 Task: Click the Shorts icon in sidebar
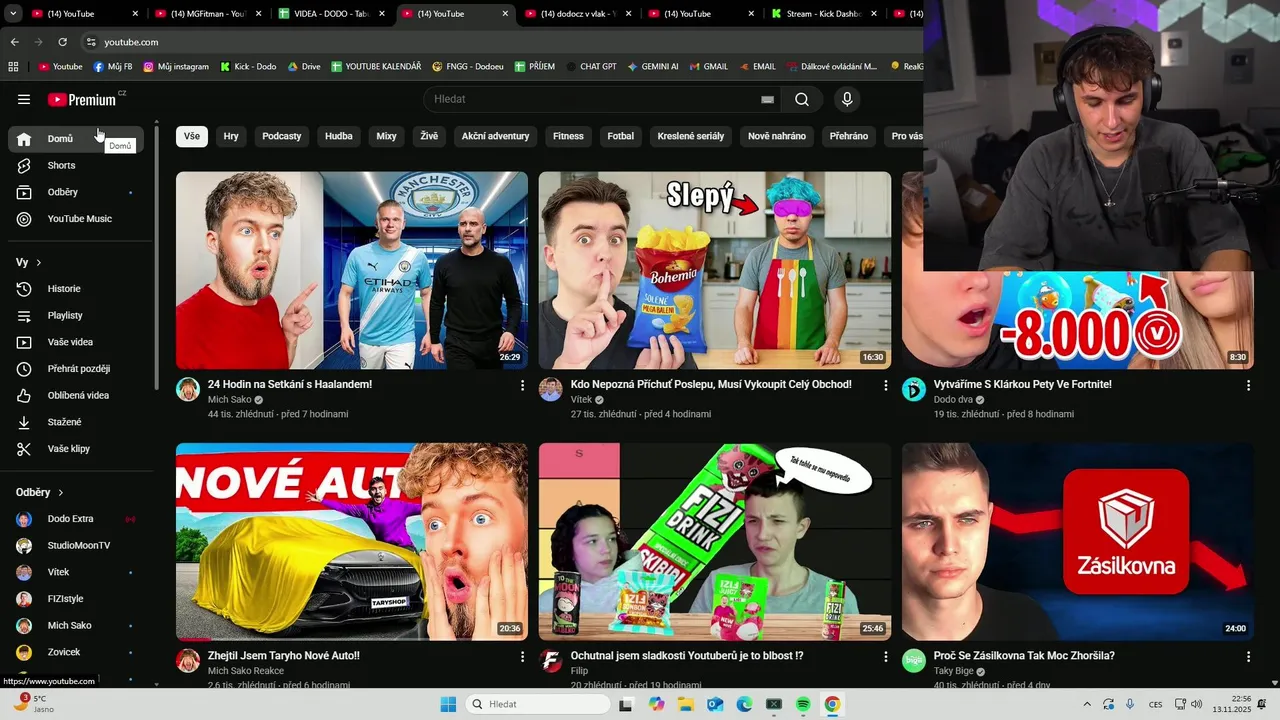click(24, 165)
